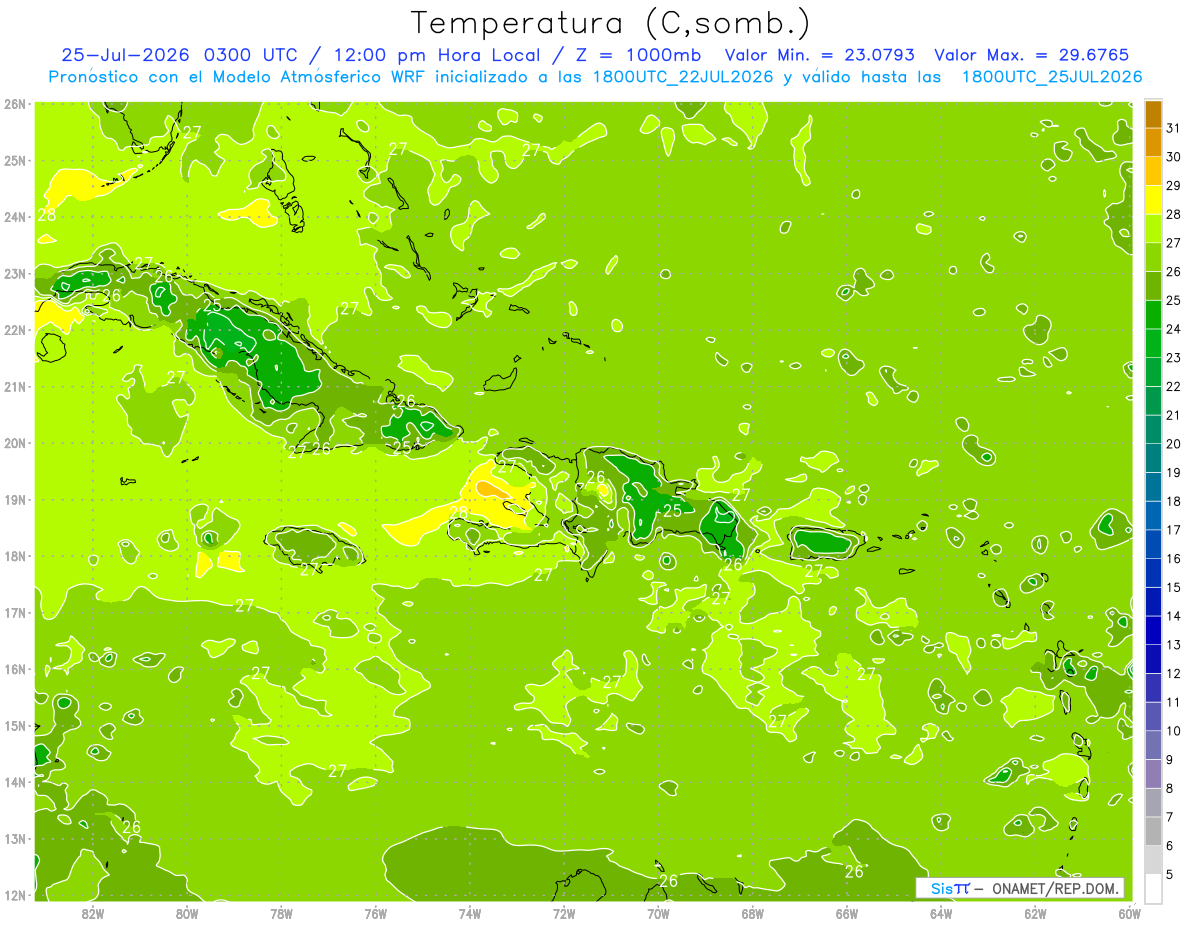Viewport: 1200px width, 927px height.
Task: Click the color scale label "10"
Action: point(1173,731)
